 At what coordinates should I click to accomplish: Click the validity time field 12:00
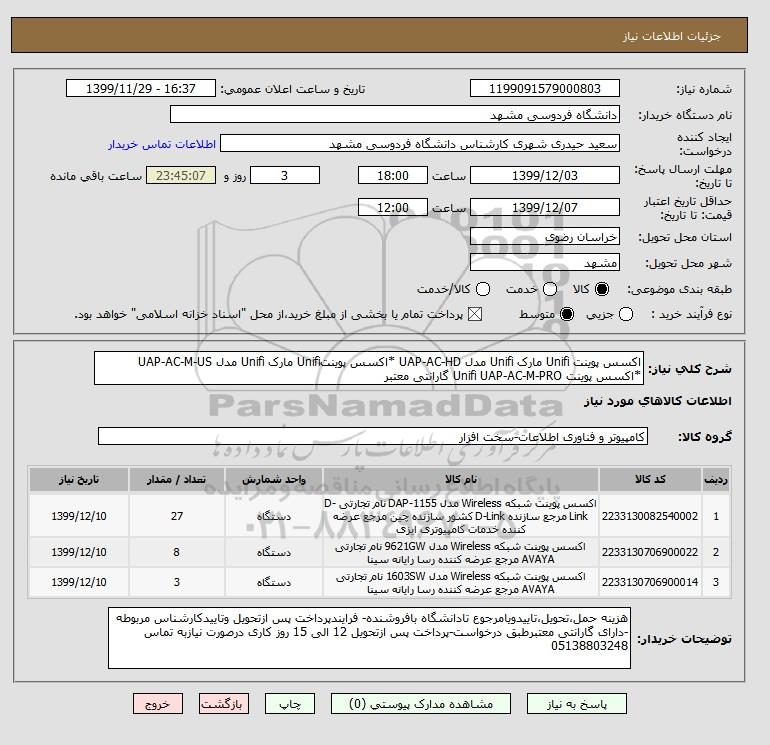(x=393, y=207)
